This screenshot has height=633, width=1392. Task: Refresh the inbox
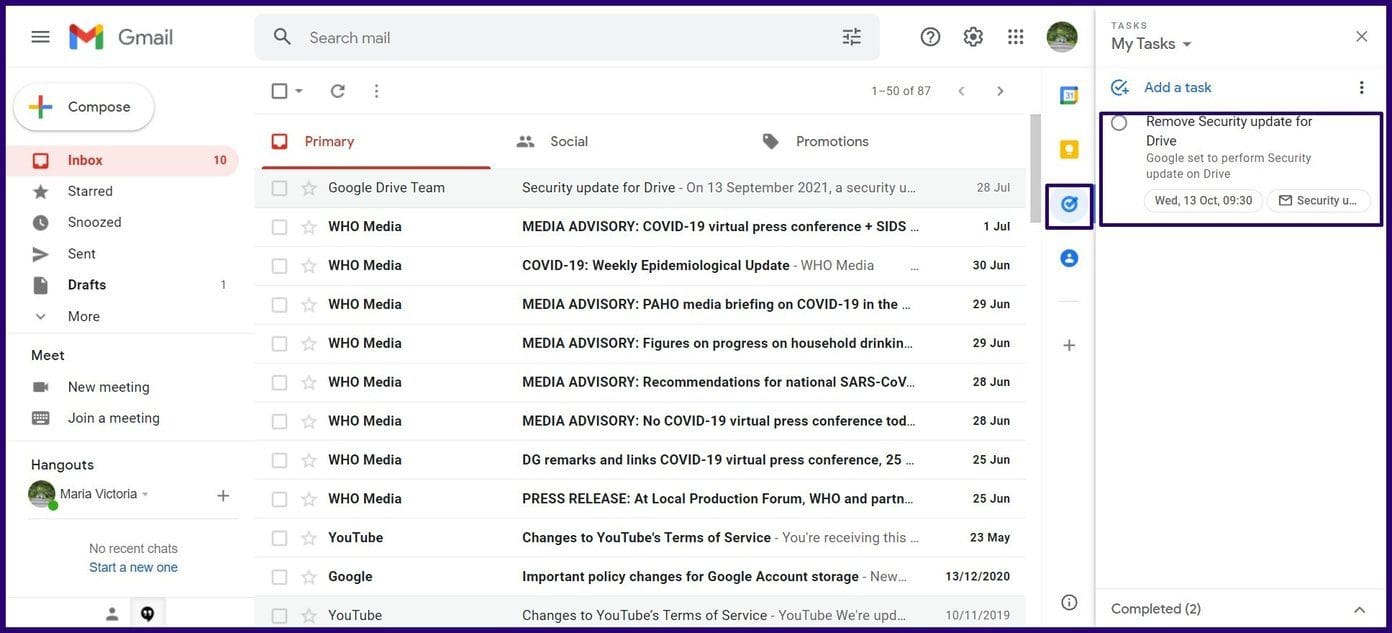click(x=338, y=91)
